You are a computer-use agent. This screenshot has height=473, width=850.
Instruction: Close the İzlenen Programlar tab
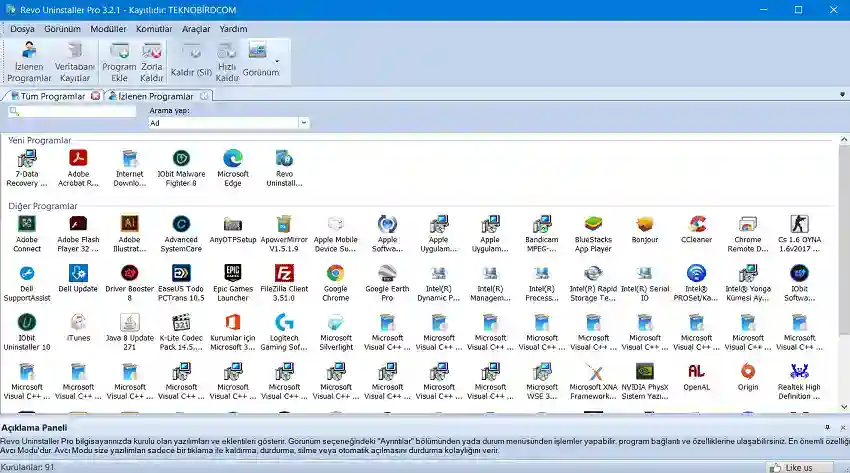(x=204, y=96)
